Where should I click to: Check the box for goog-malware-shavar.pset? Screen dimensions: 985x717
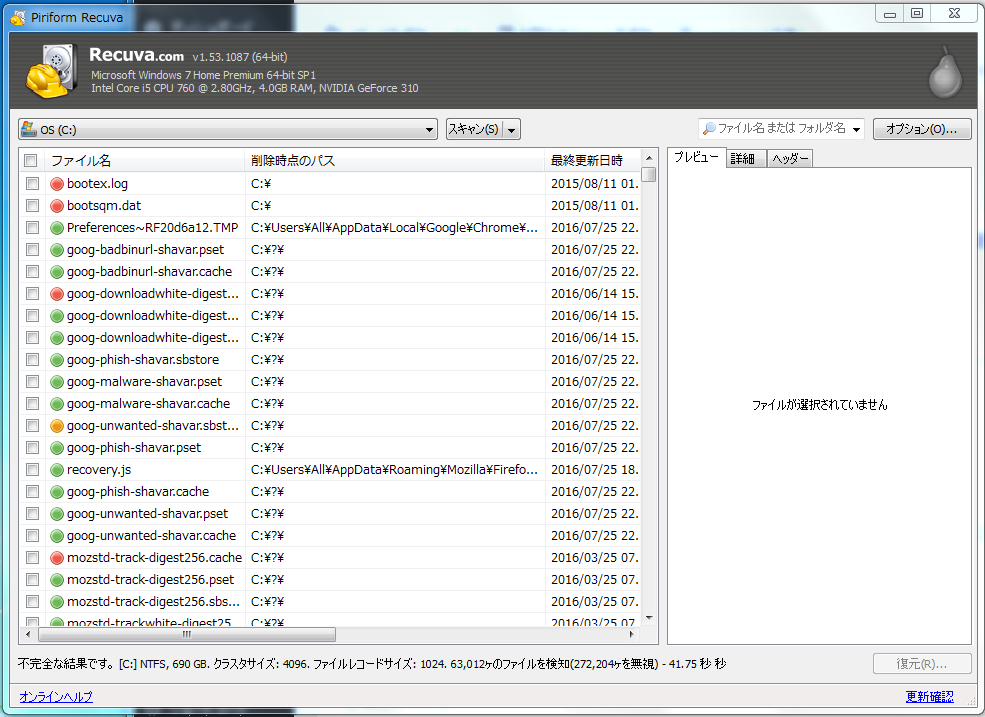pyautogui.click(x=32, y=381)
